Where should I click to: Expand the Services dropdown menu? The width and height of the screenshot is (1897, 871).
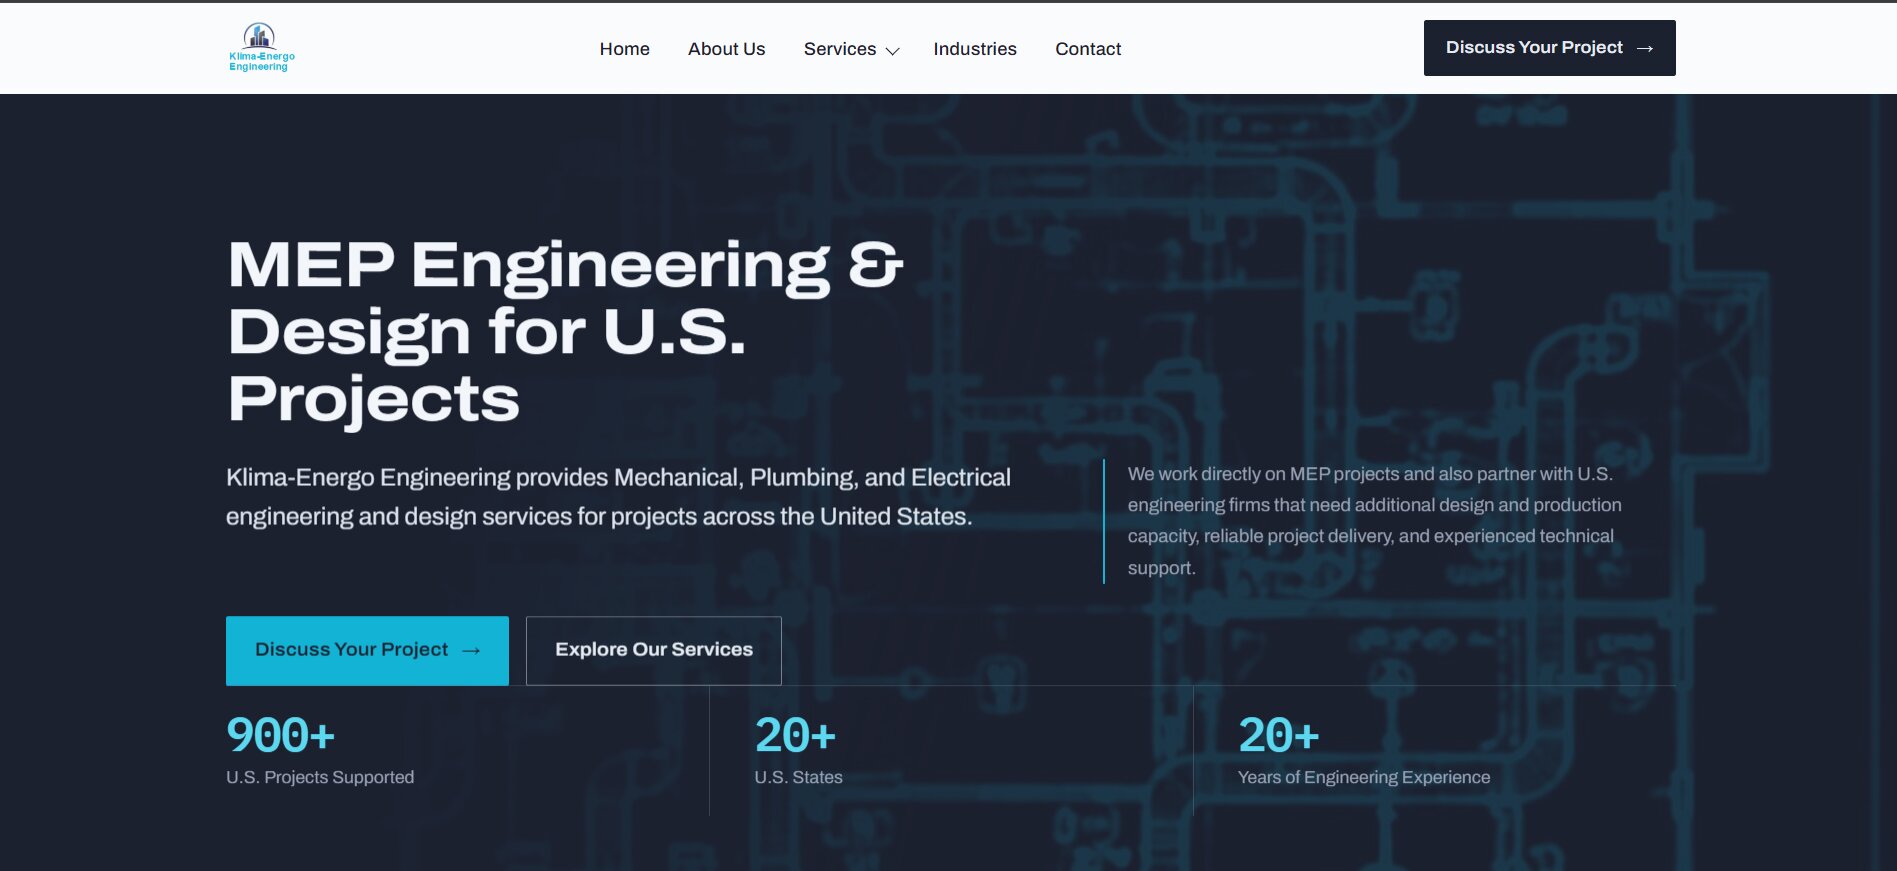[852, 49]
